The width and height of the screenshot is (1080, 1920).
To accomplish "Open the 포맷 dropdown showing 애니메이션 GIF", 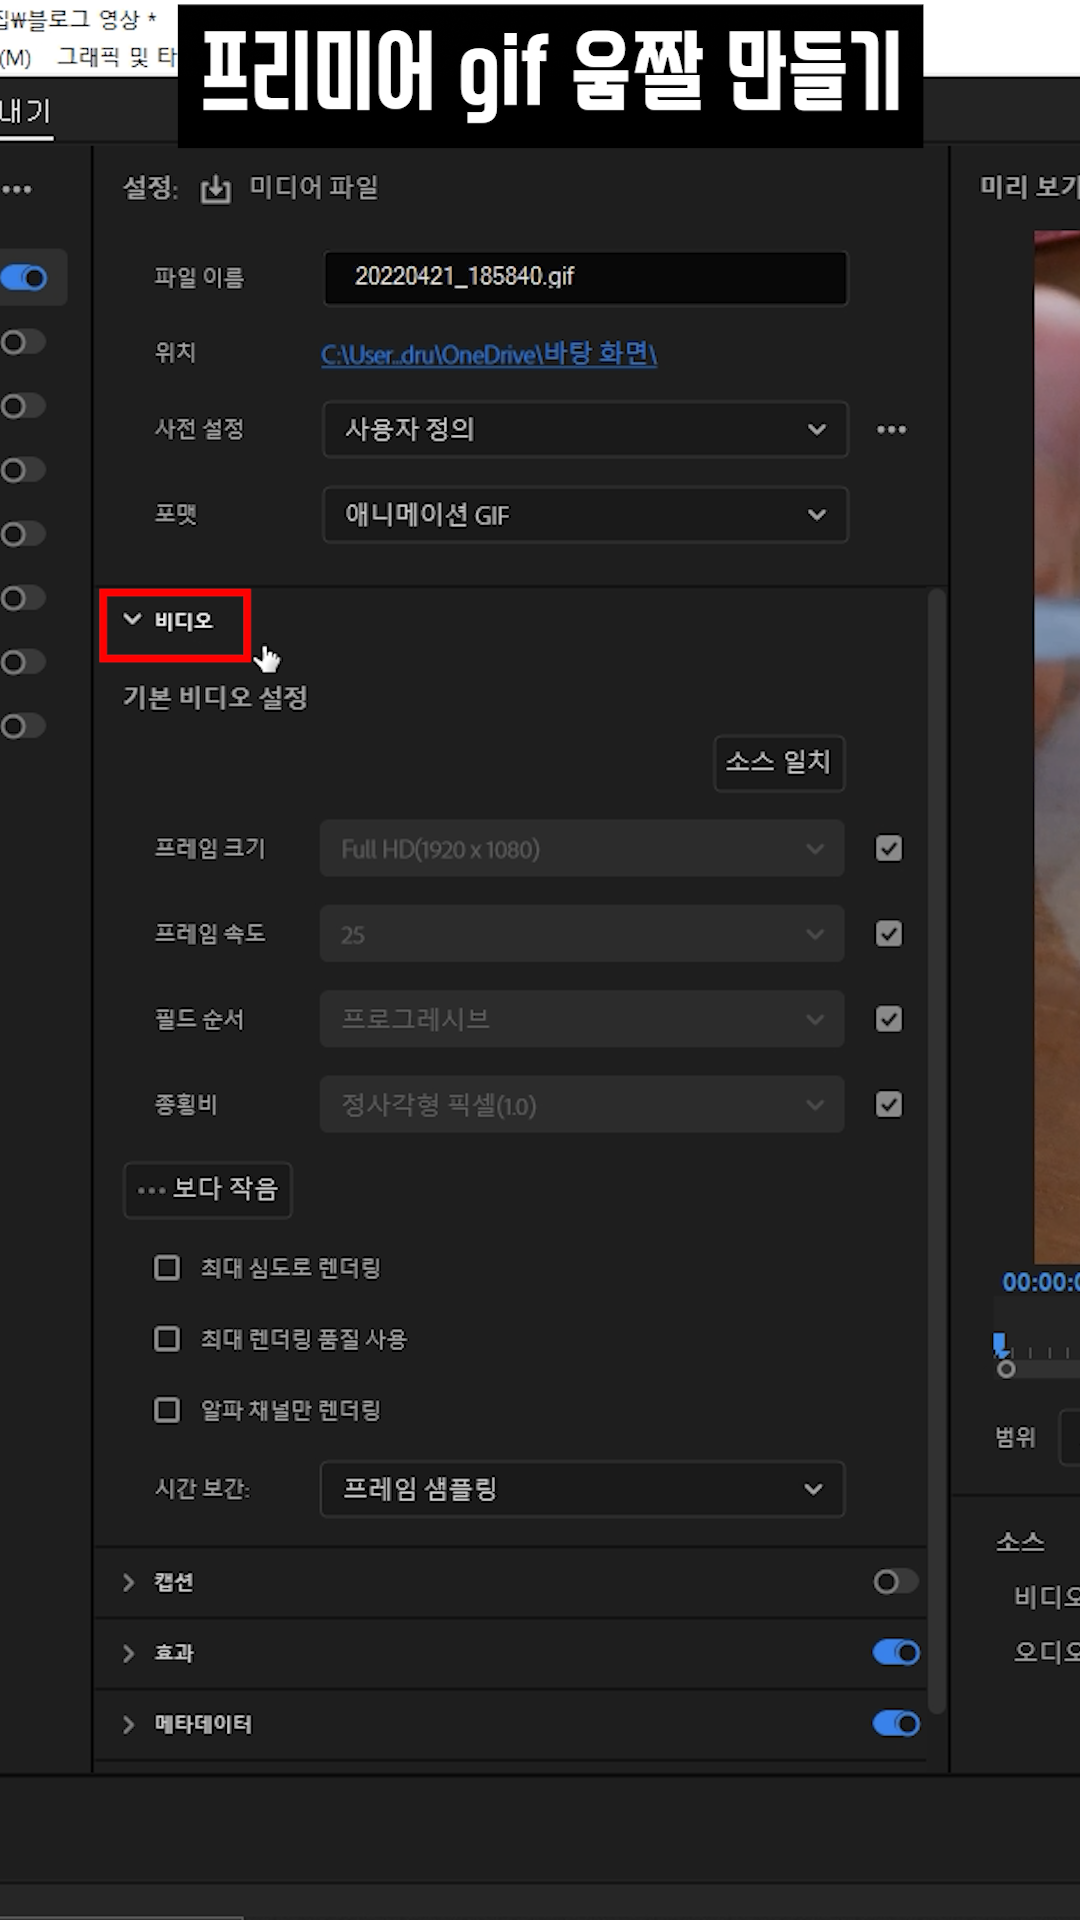I will pyautogui.click(x=585, y=515).
